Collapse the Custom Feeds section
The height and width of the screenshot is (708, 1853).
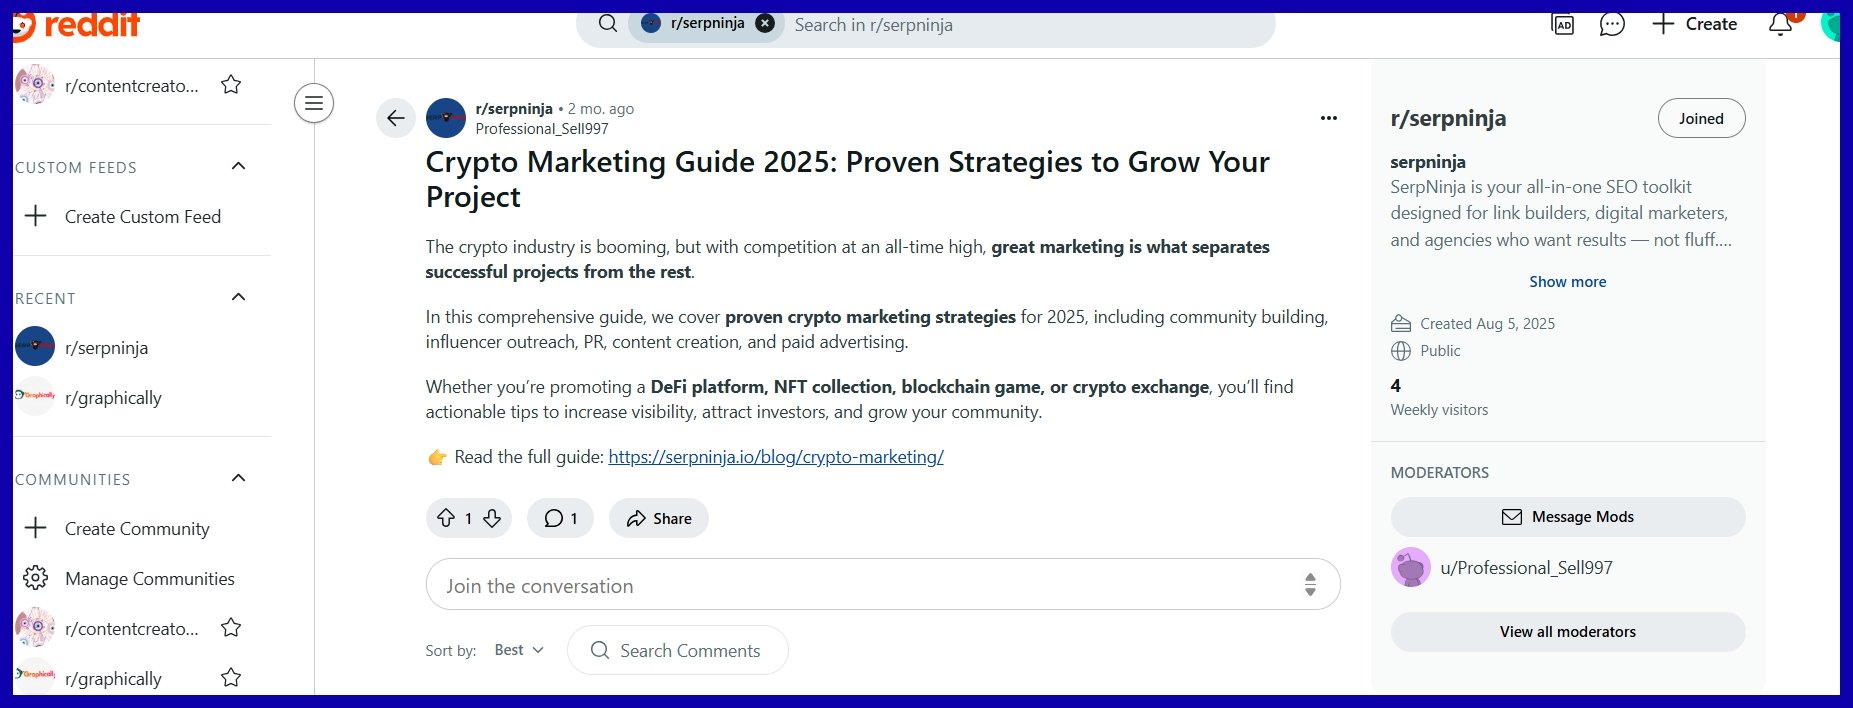point(238,166)
